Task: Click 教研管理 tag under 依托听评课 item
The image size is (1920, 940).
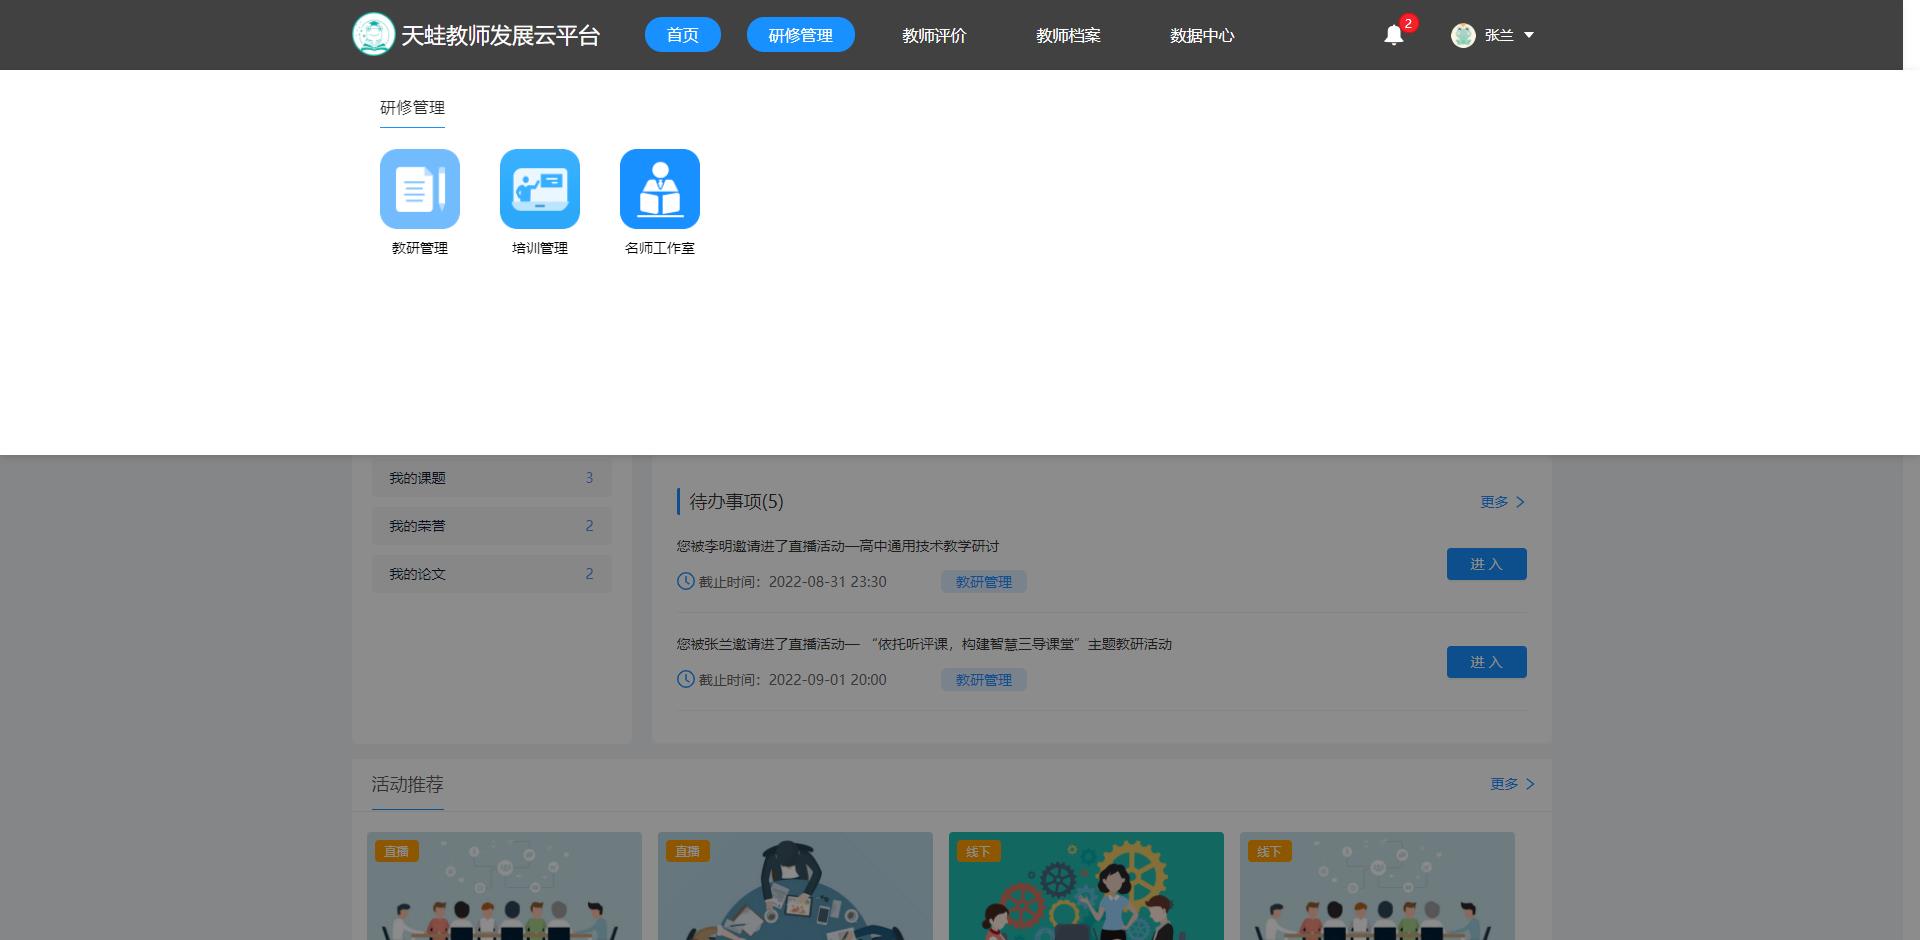Action: [x=984, y=680]
